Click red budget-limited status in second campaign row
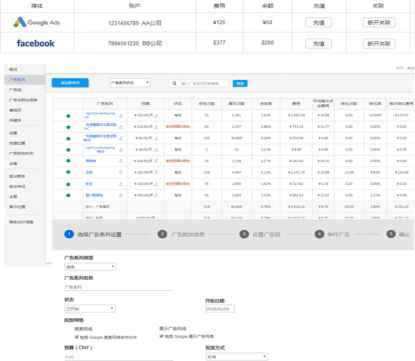This screenshot has height=361, width=415. coord(178,127)
